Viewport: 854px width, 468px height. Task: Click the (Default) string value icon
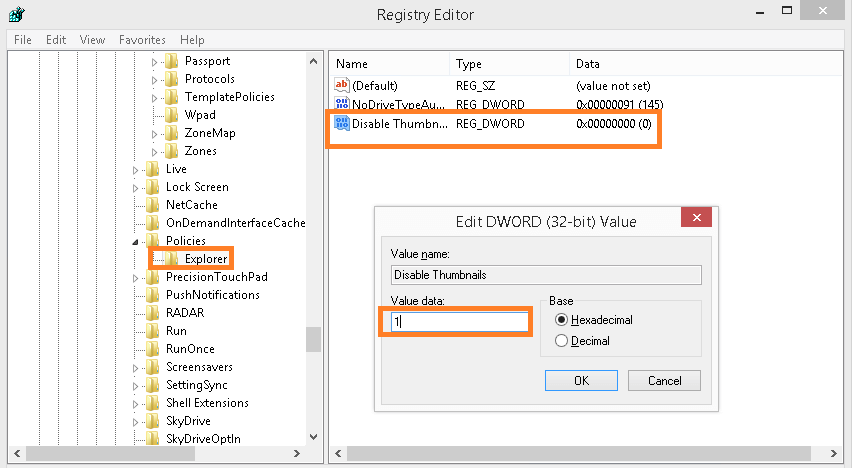click(341, 86)
